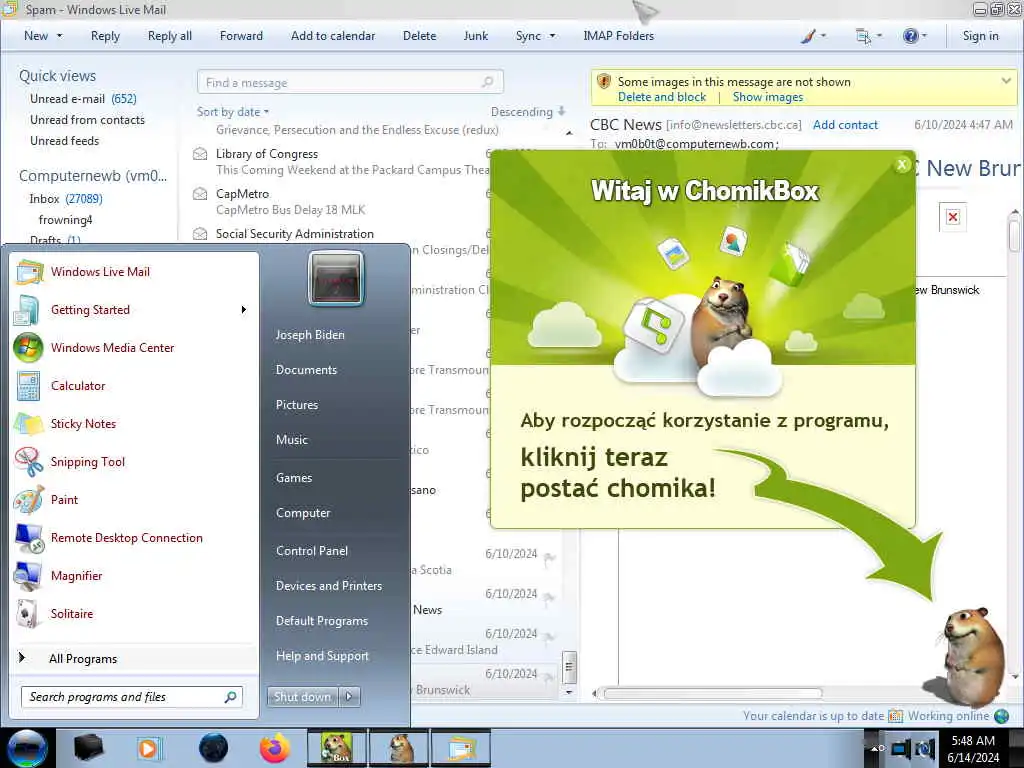Screen dimensions: 1024x768
Task: Open Help and Support
Action: 322,656
